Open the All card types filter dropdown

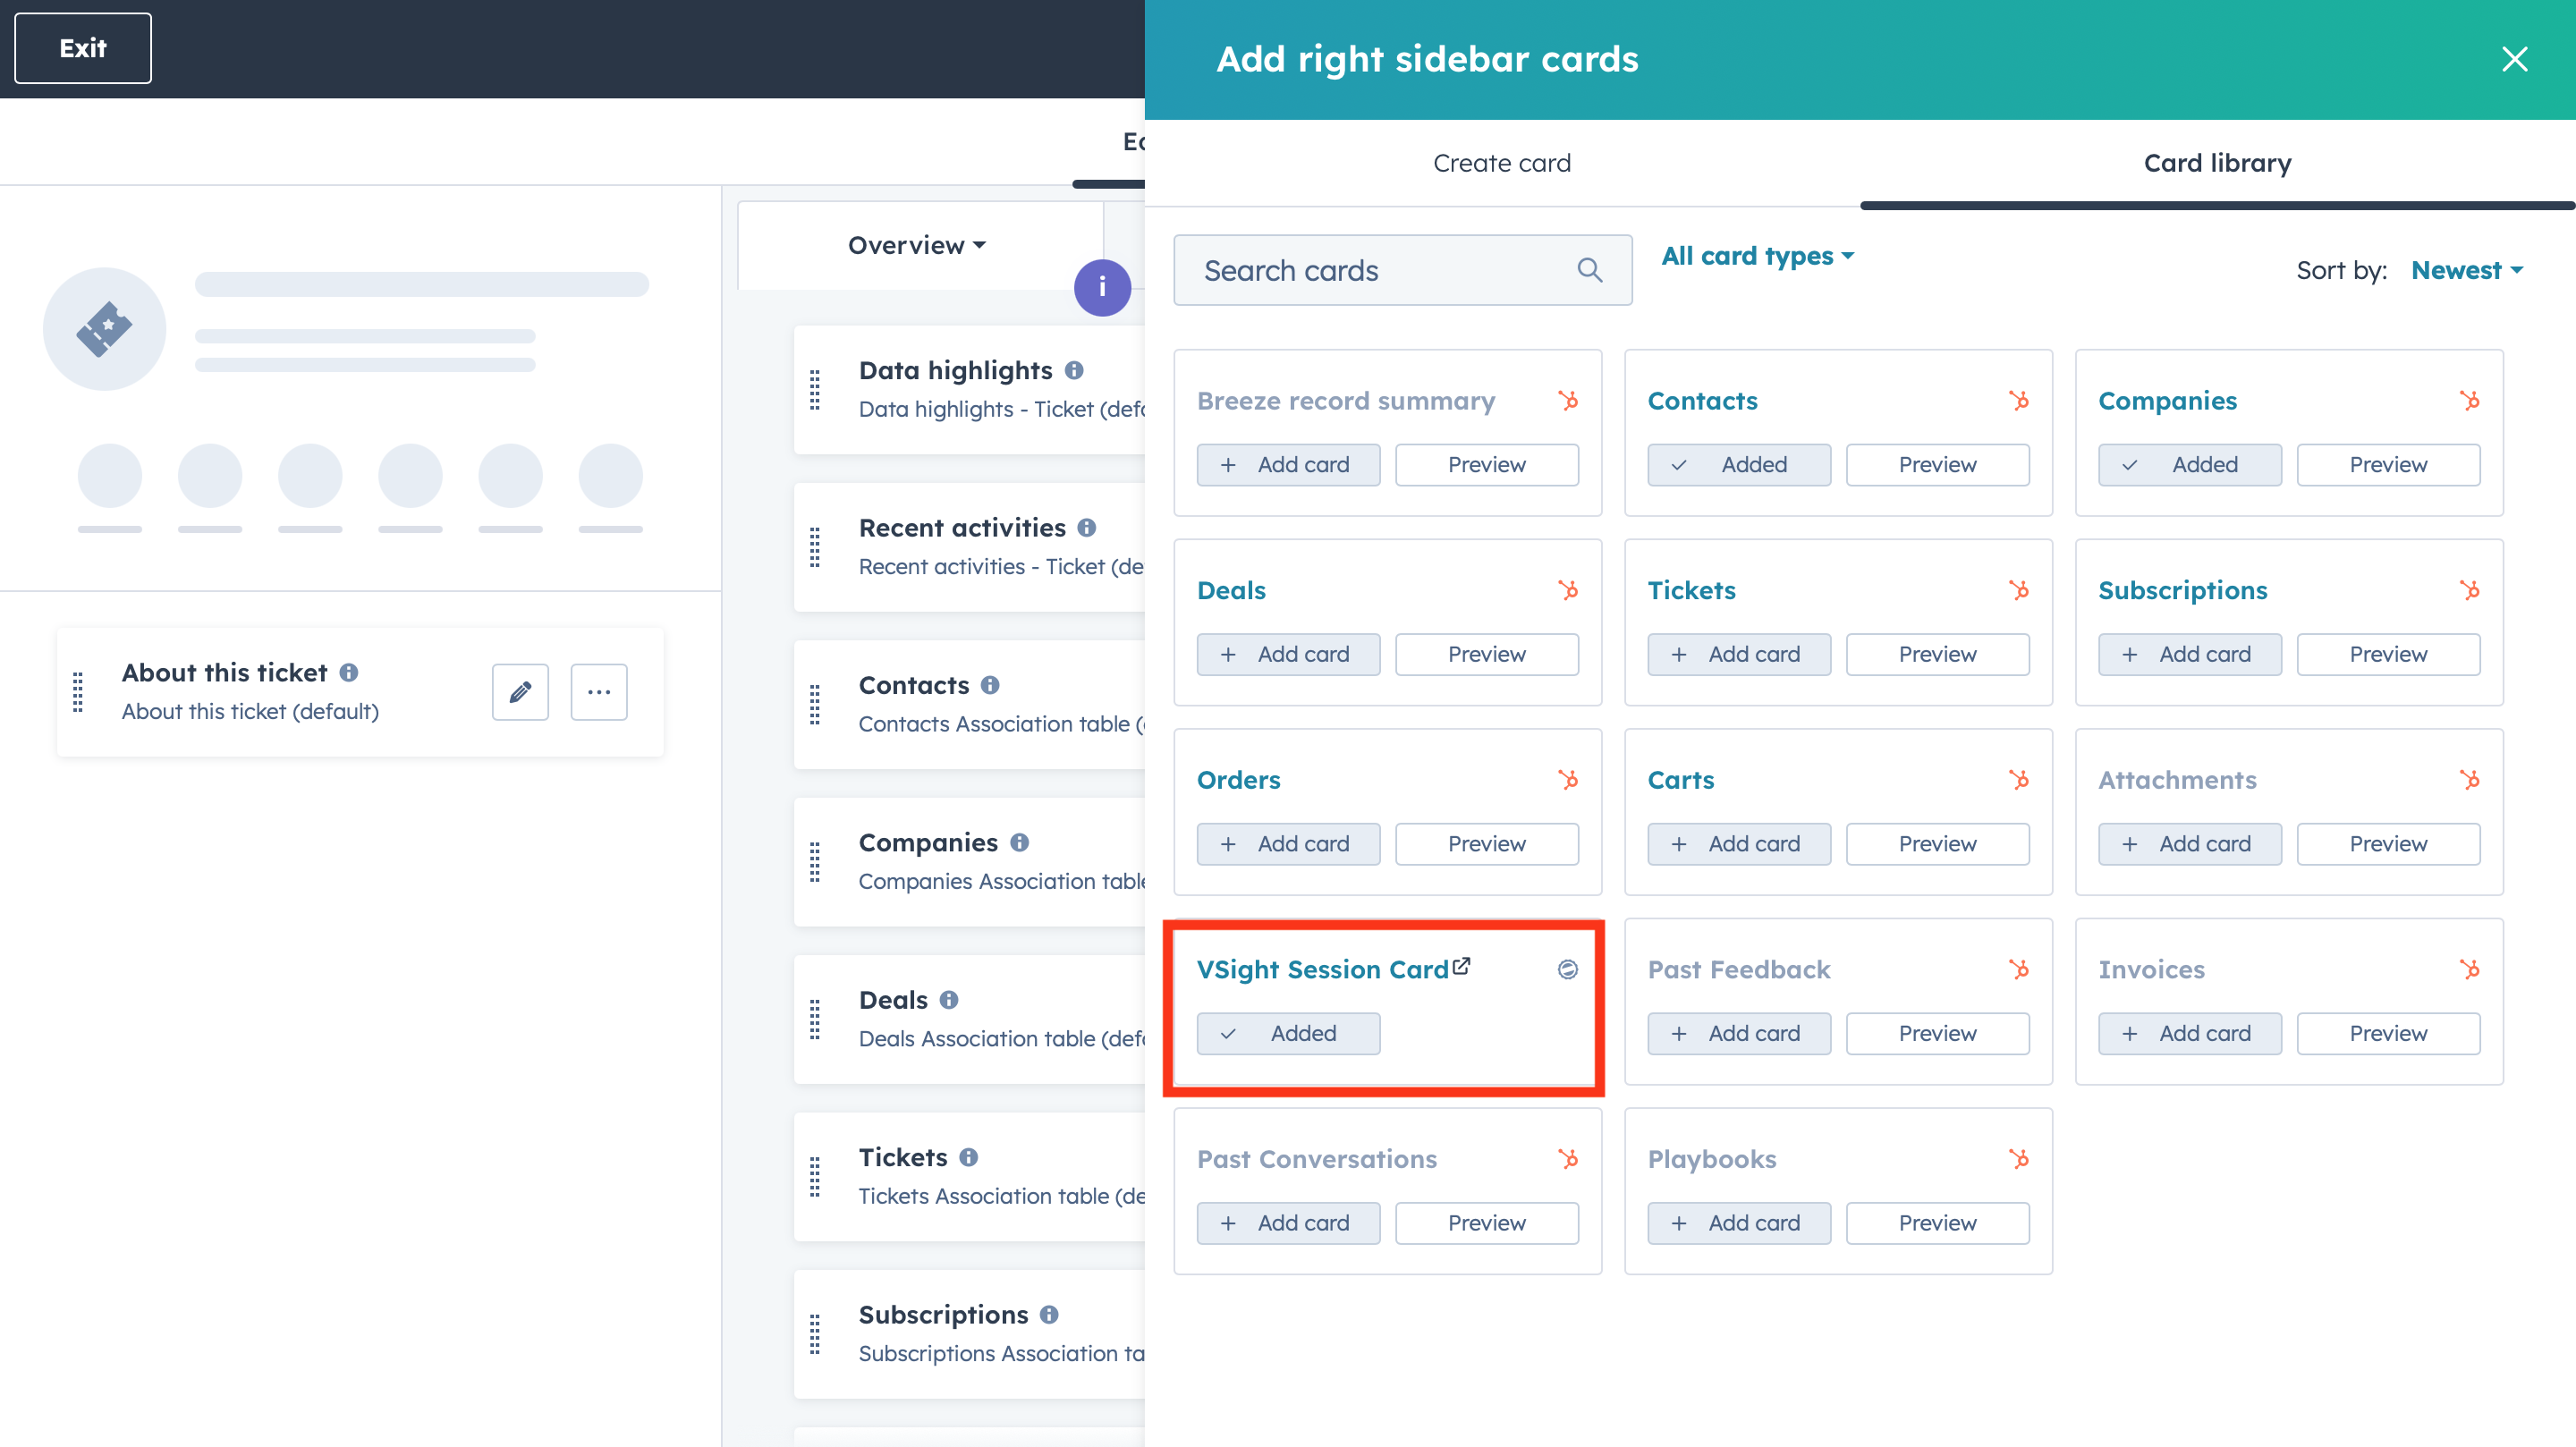1758,256
